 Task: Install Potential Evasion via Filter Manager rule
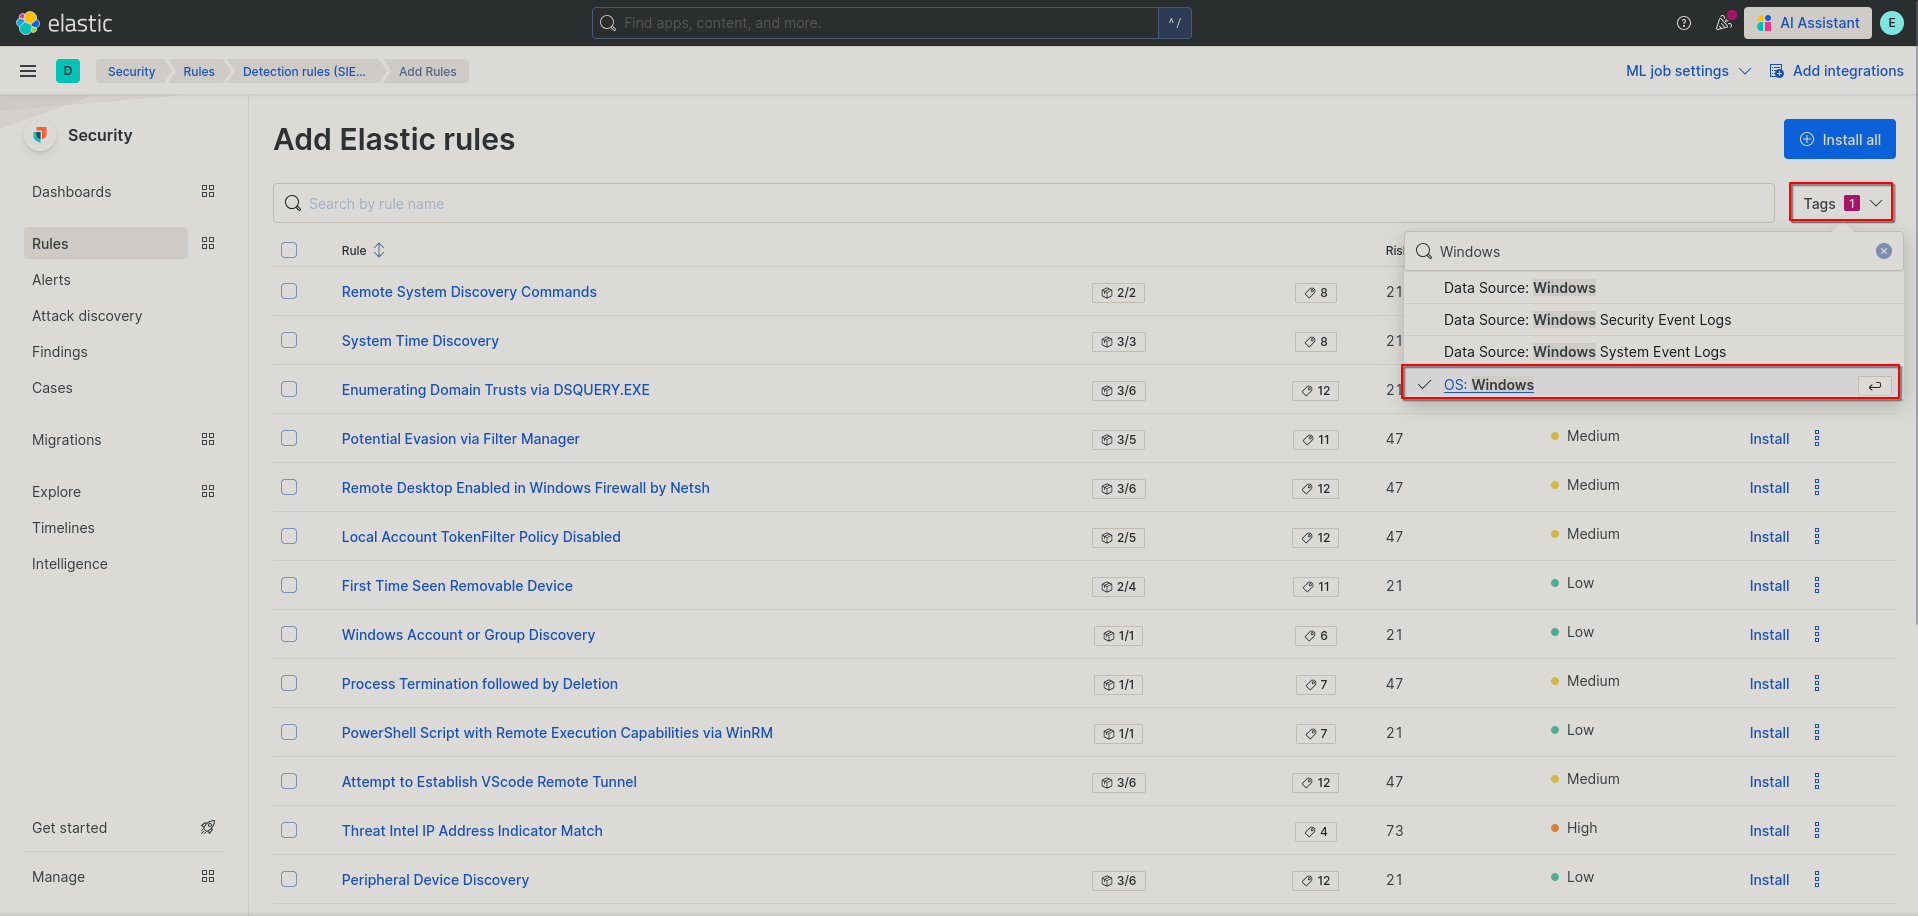point(1769,439)
